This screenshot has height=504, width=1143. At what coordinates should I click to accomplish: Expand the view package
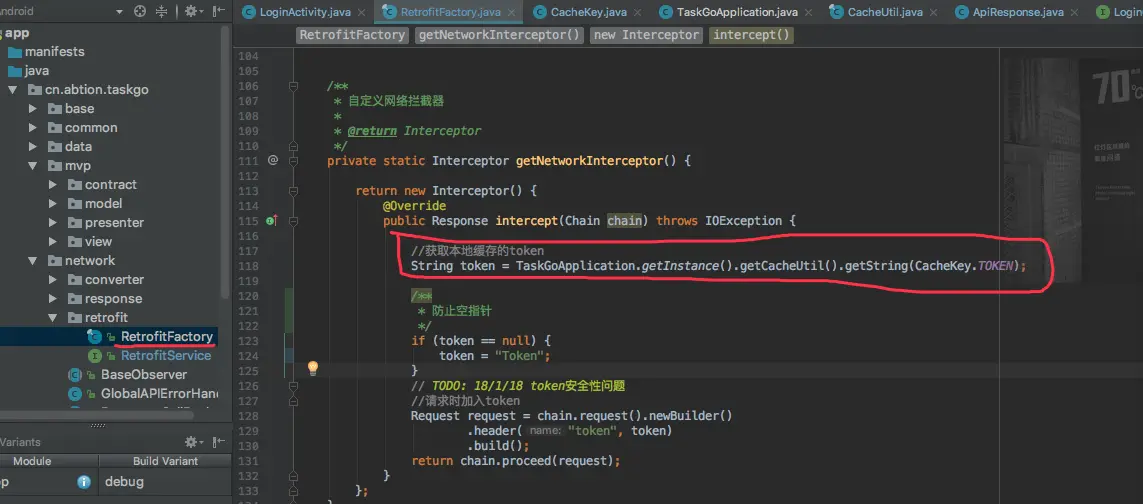[52, 241]
